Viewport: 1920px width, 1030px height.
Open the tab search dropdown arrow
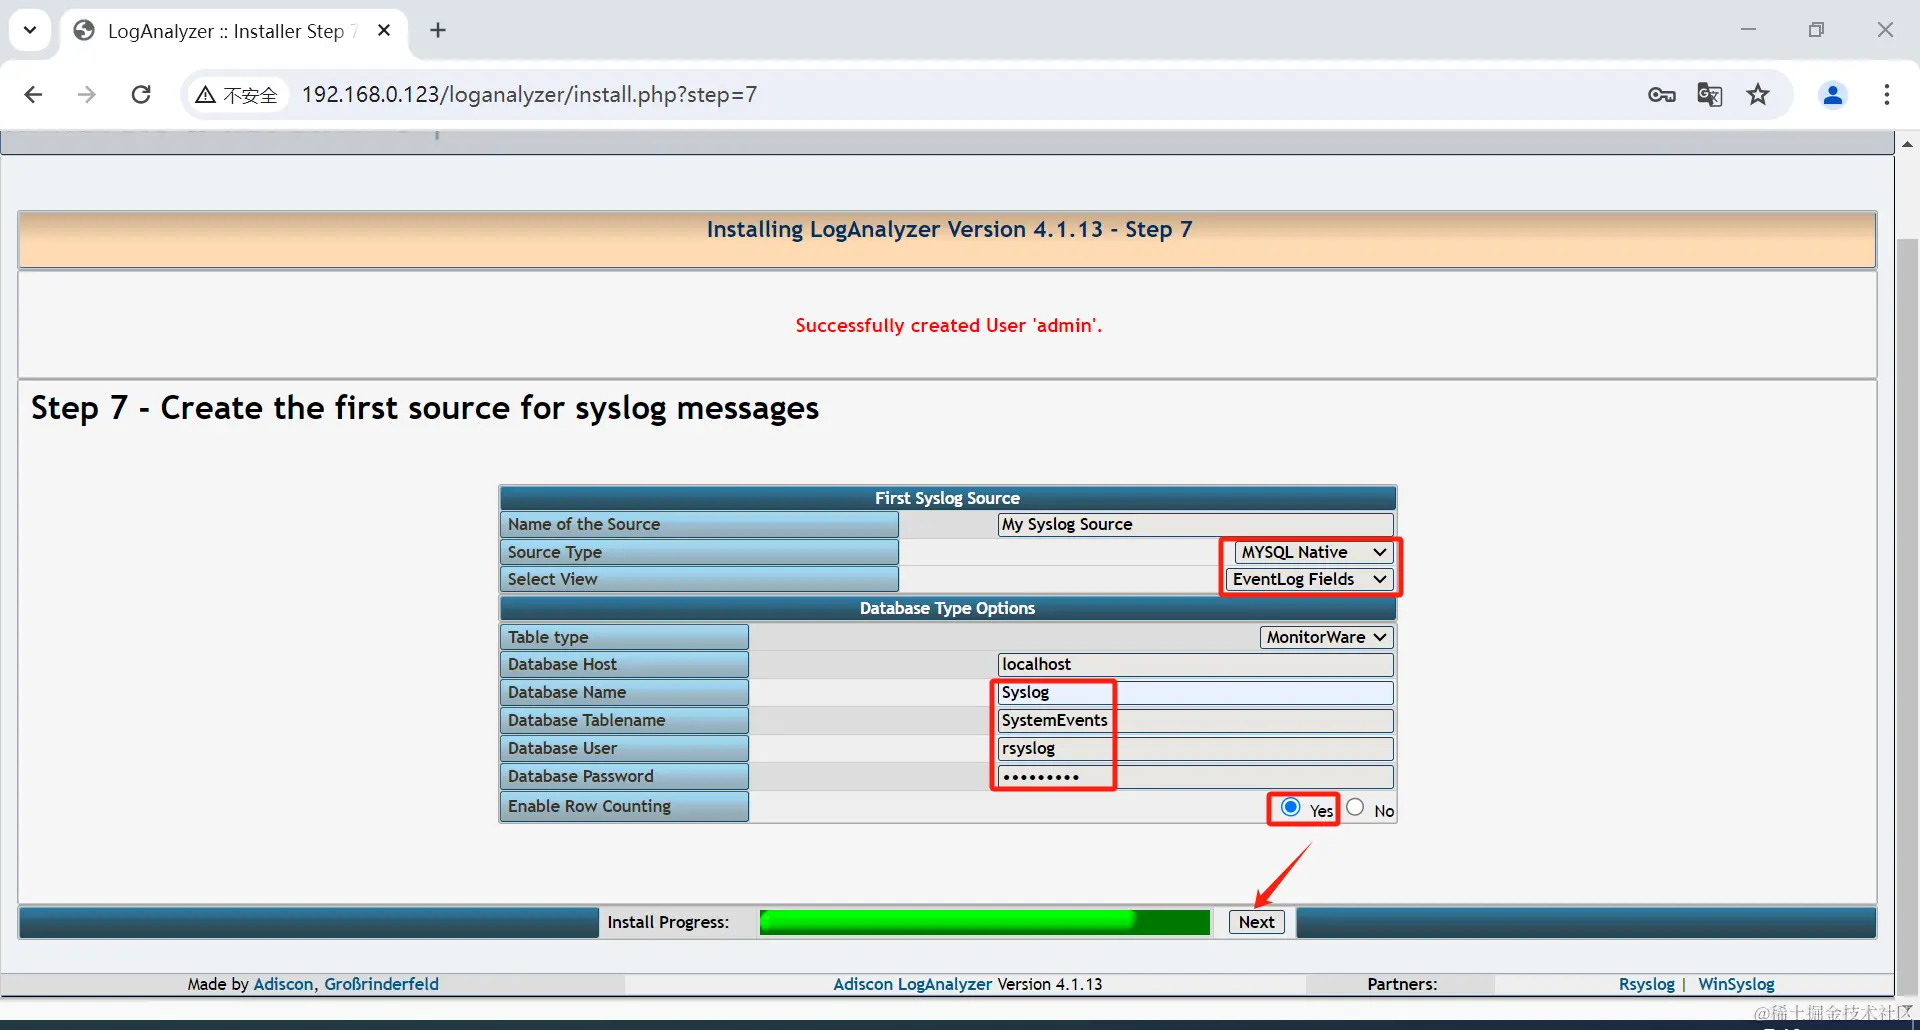30,30
